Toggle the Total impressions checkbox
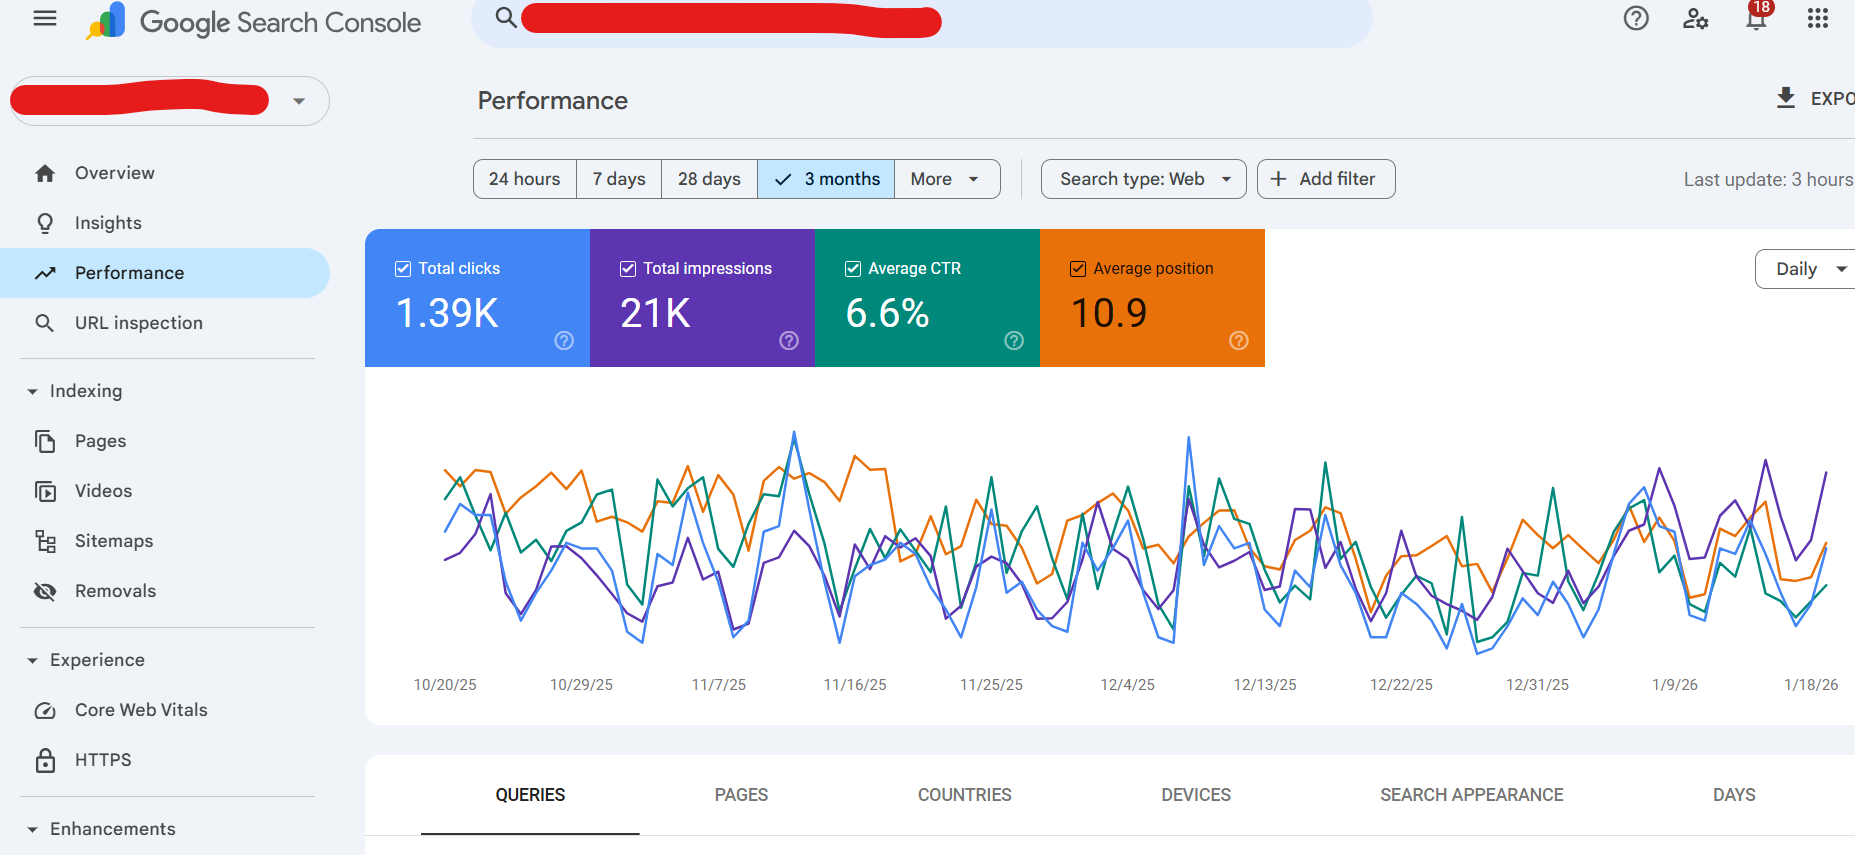The image size is (1855, 855). point(628,269)
